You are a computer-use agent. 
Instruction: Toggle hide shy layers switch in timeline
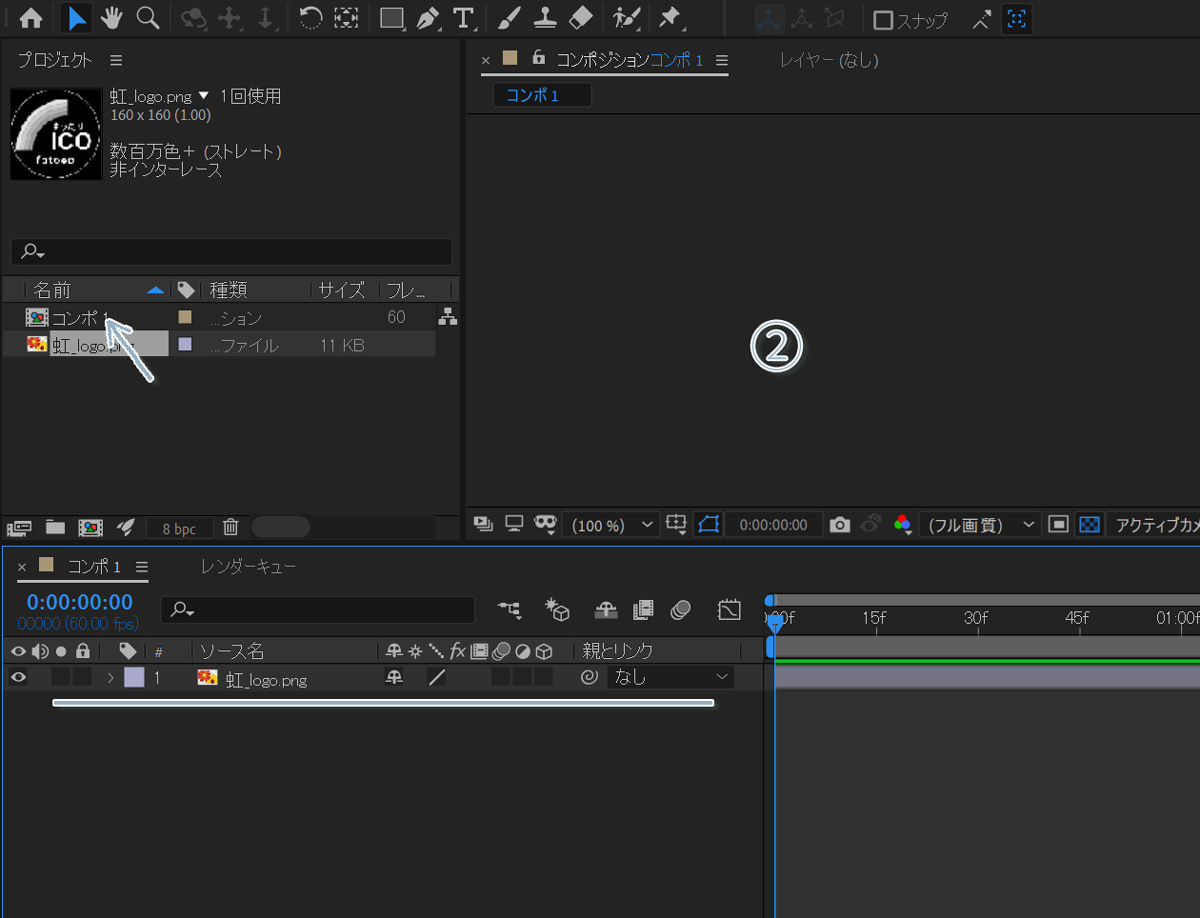[x=606, y=609]
